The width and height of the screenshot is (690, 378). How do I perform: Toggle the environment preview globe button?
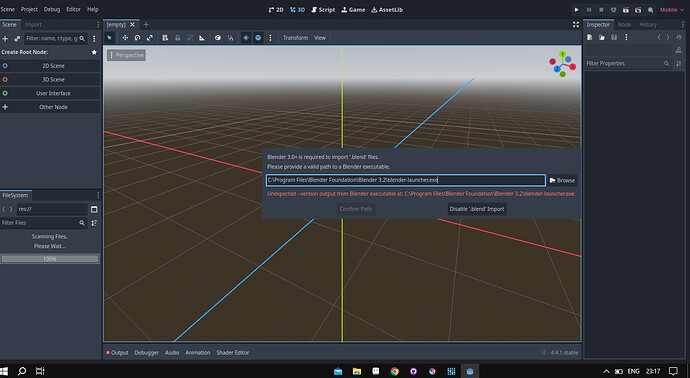(258, 38)
